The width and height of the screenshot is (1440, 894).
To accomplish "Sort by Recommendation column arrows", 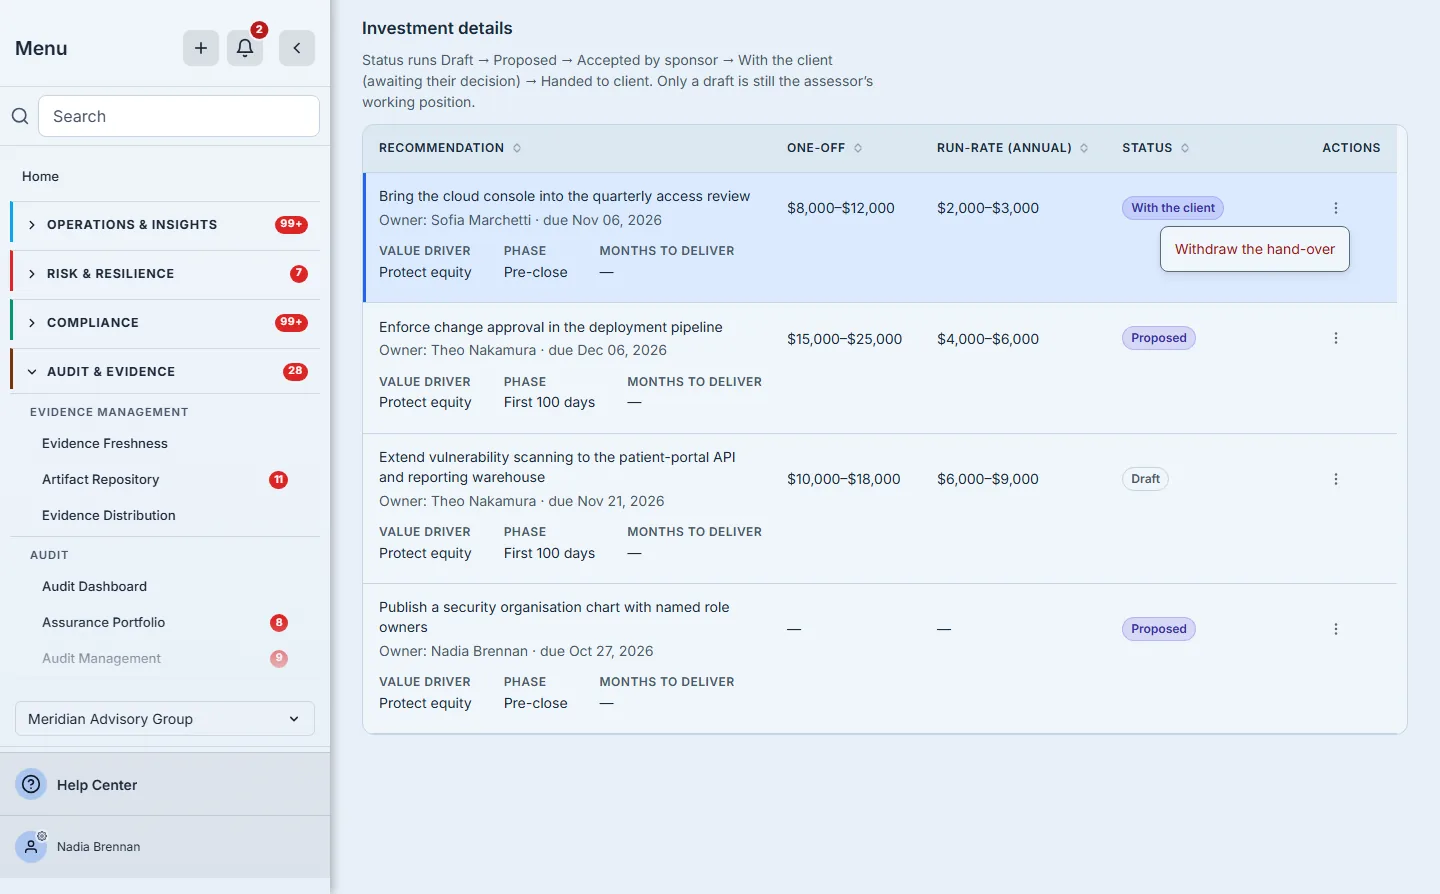I will coord(517,148).
